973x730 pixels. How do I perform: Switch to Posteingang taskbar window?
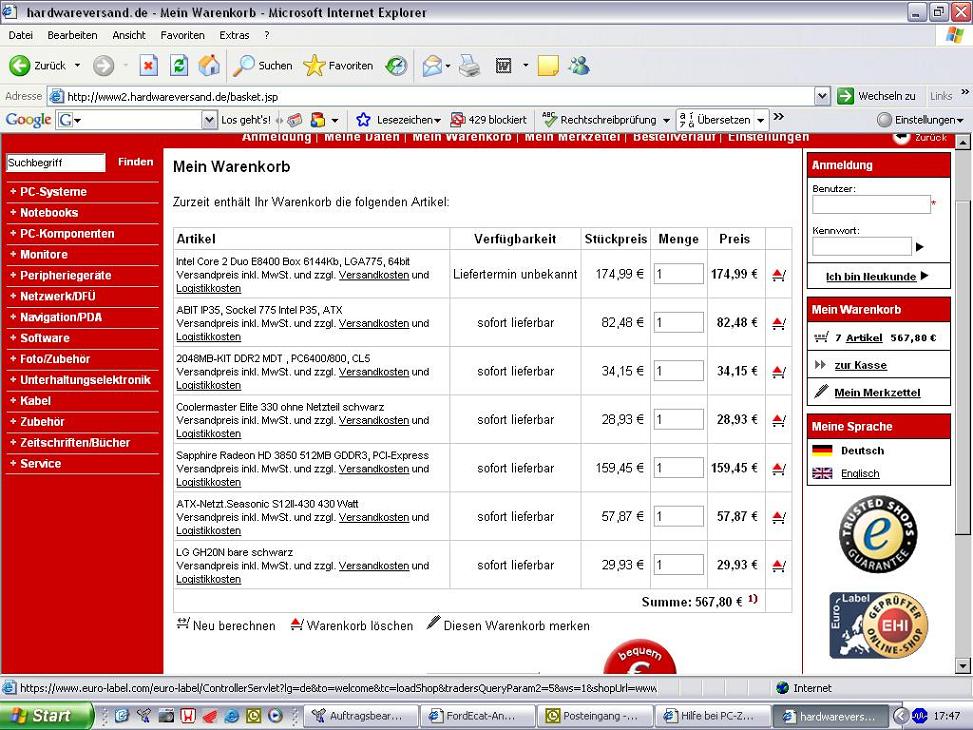tap(594, 716)
